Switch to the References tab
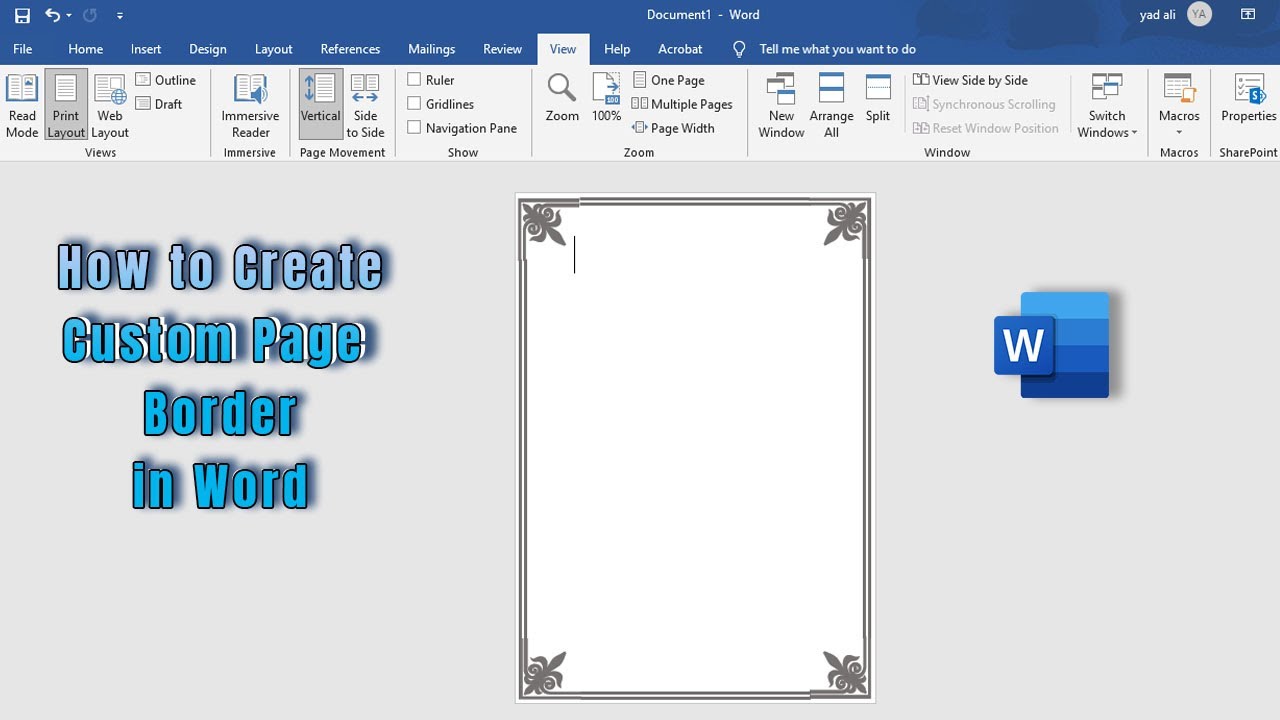Image resolution: width=1280 pixels, height=720 pixels. 350,49
